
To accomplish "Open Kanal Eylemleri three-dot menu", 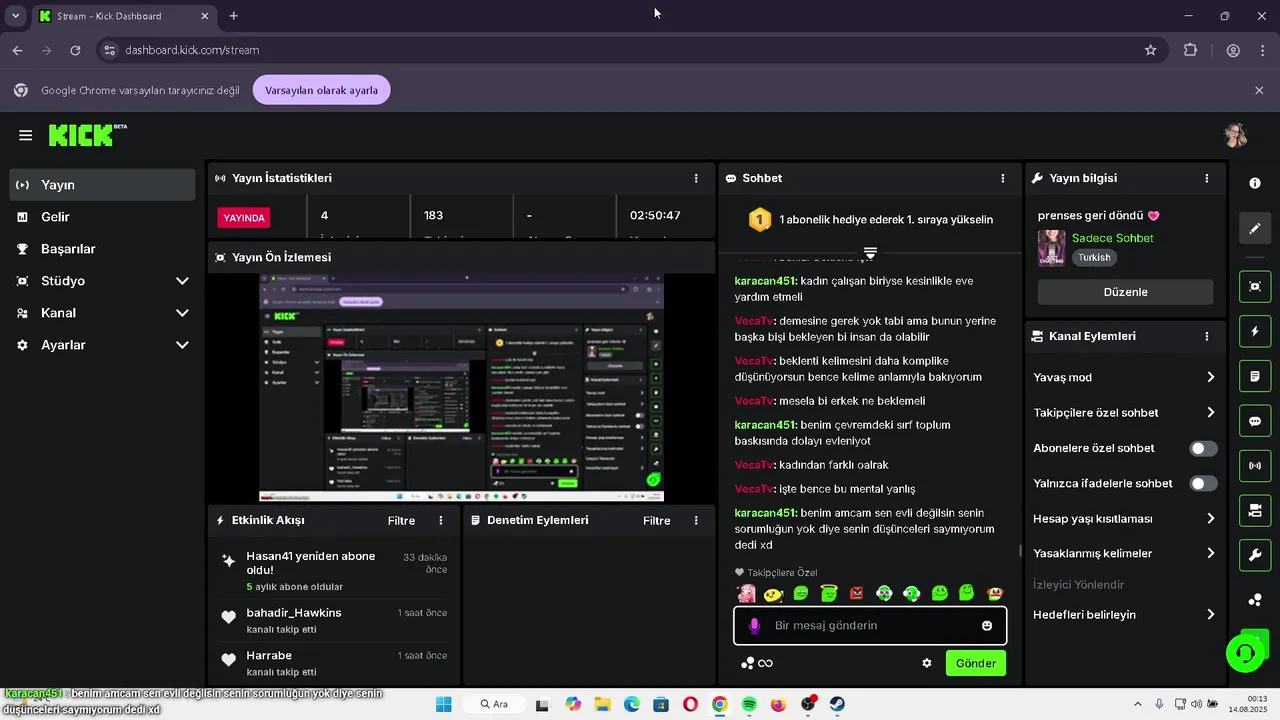I will (1207, 337).
